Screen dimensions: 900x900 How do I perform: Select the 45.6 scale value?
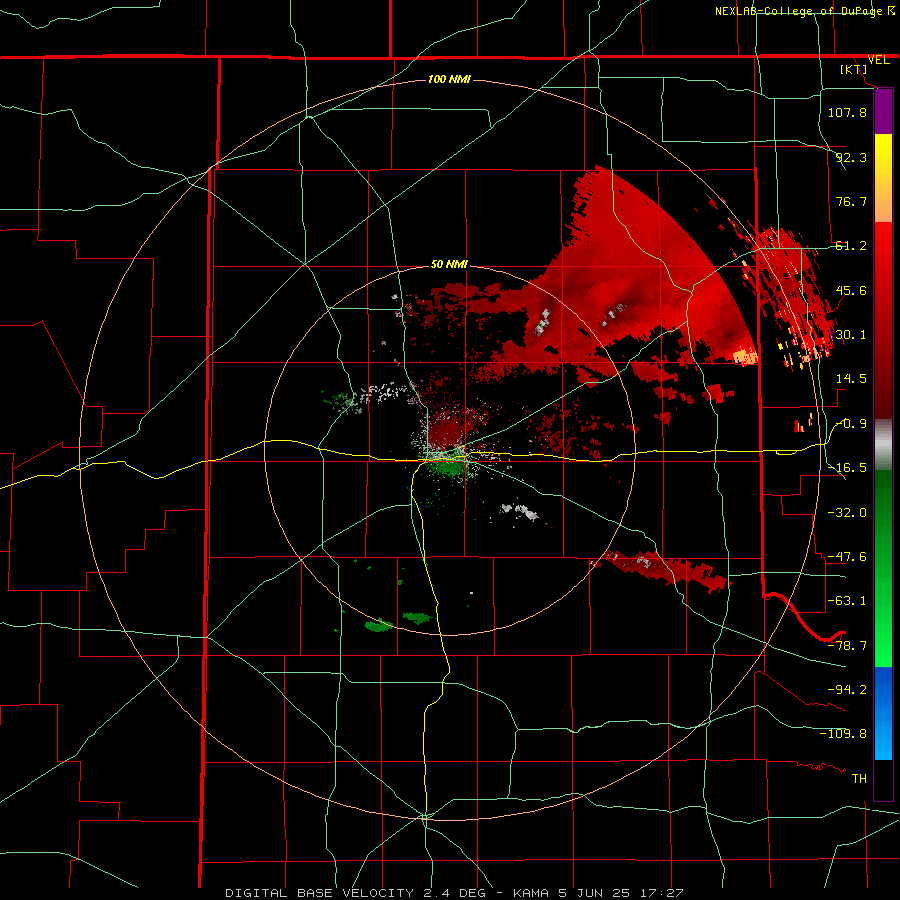point(851,290)
